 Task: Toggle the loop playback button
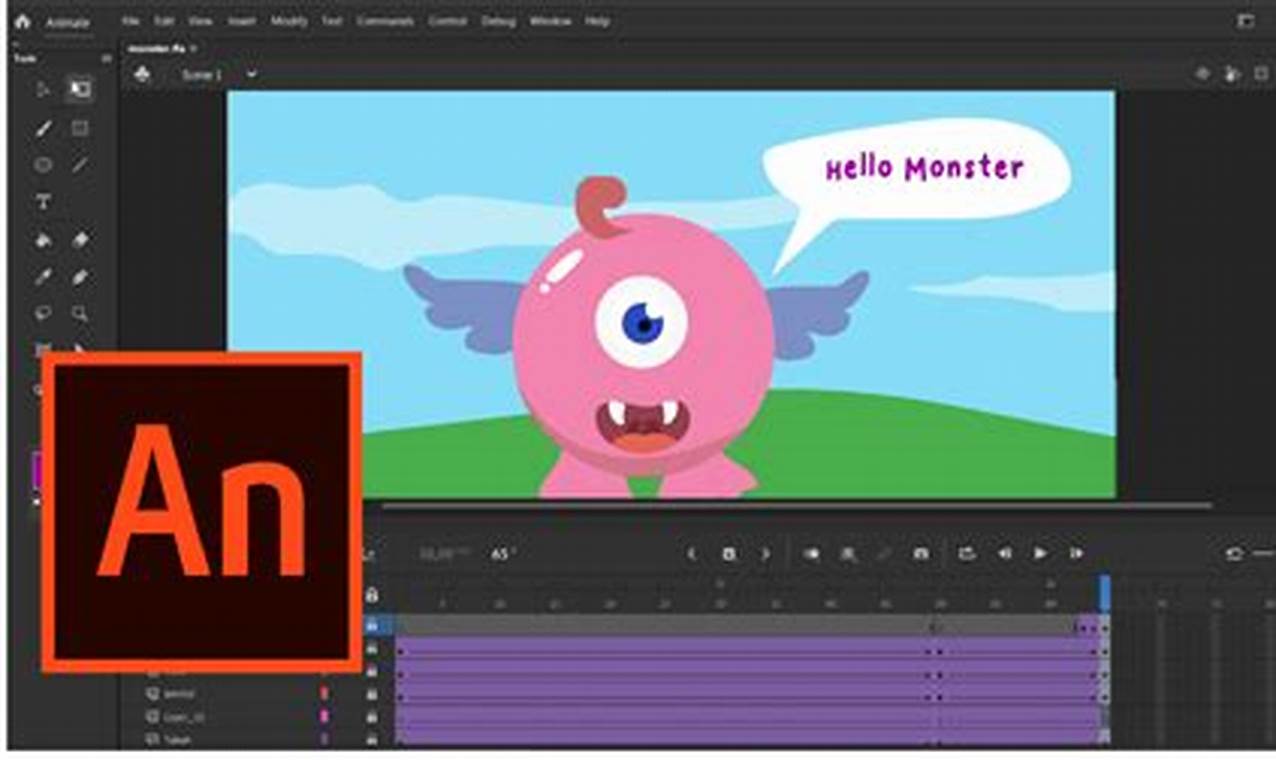[966, 553]
